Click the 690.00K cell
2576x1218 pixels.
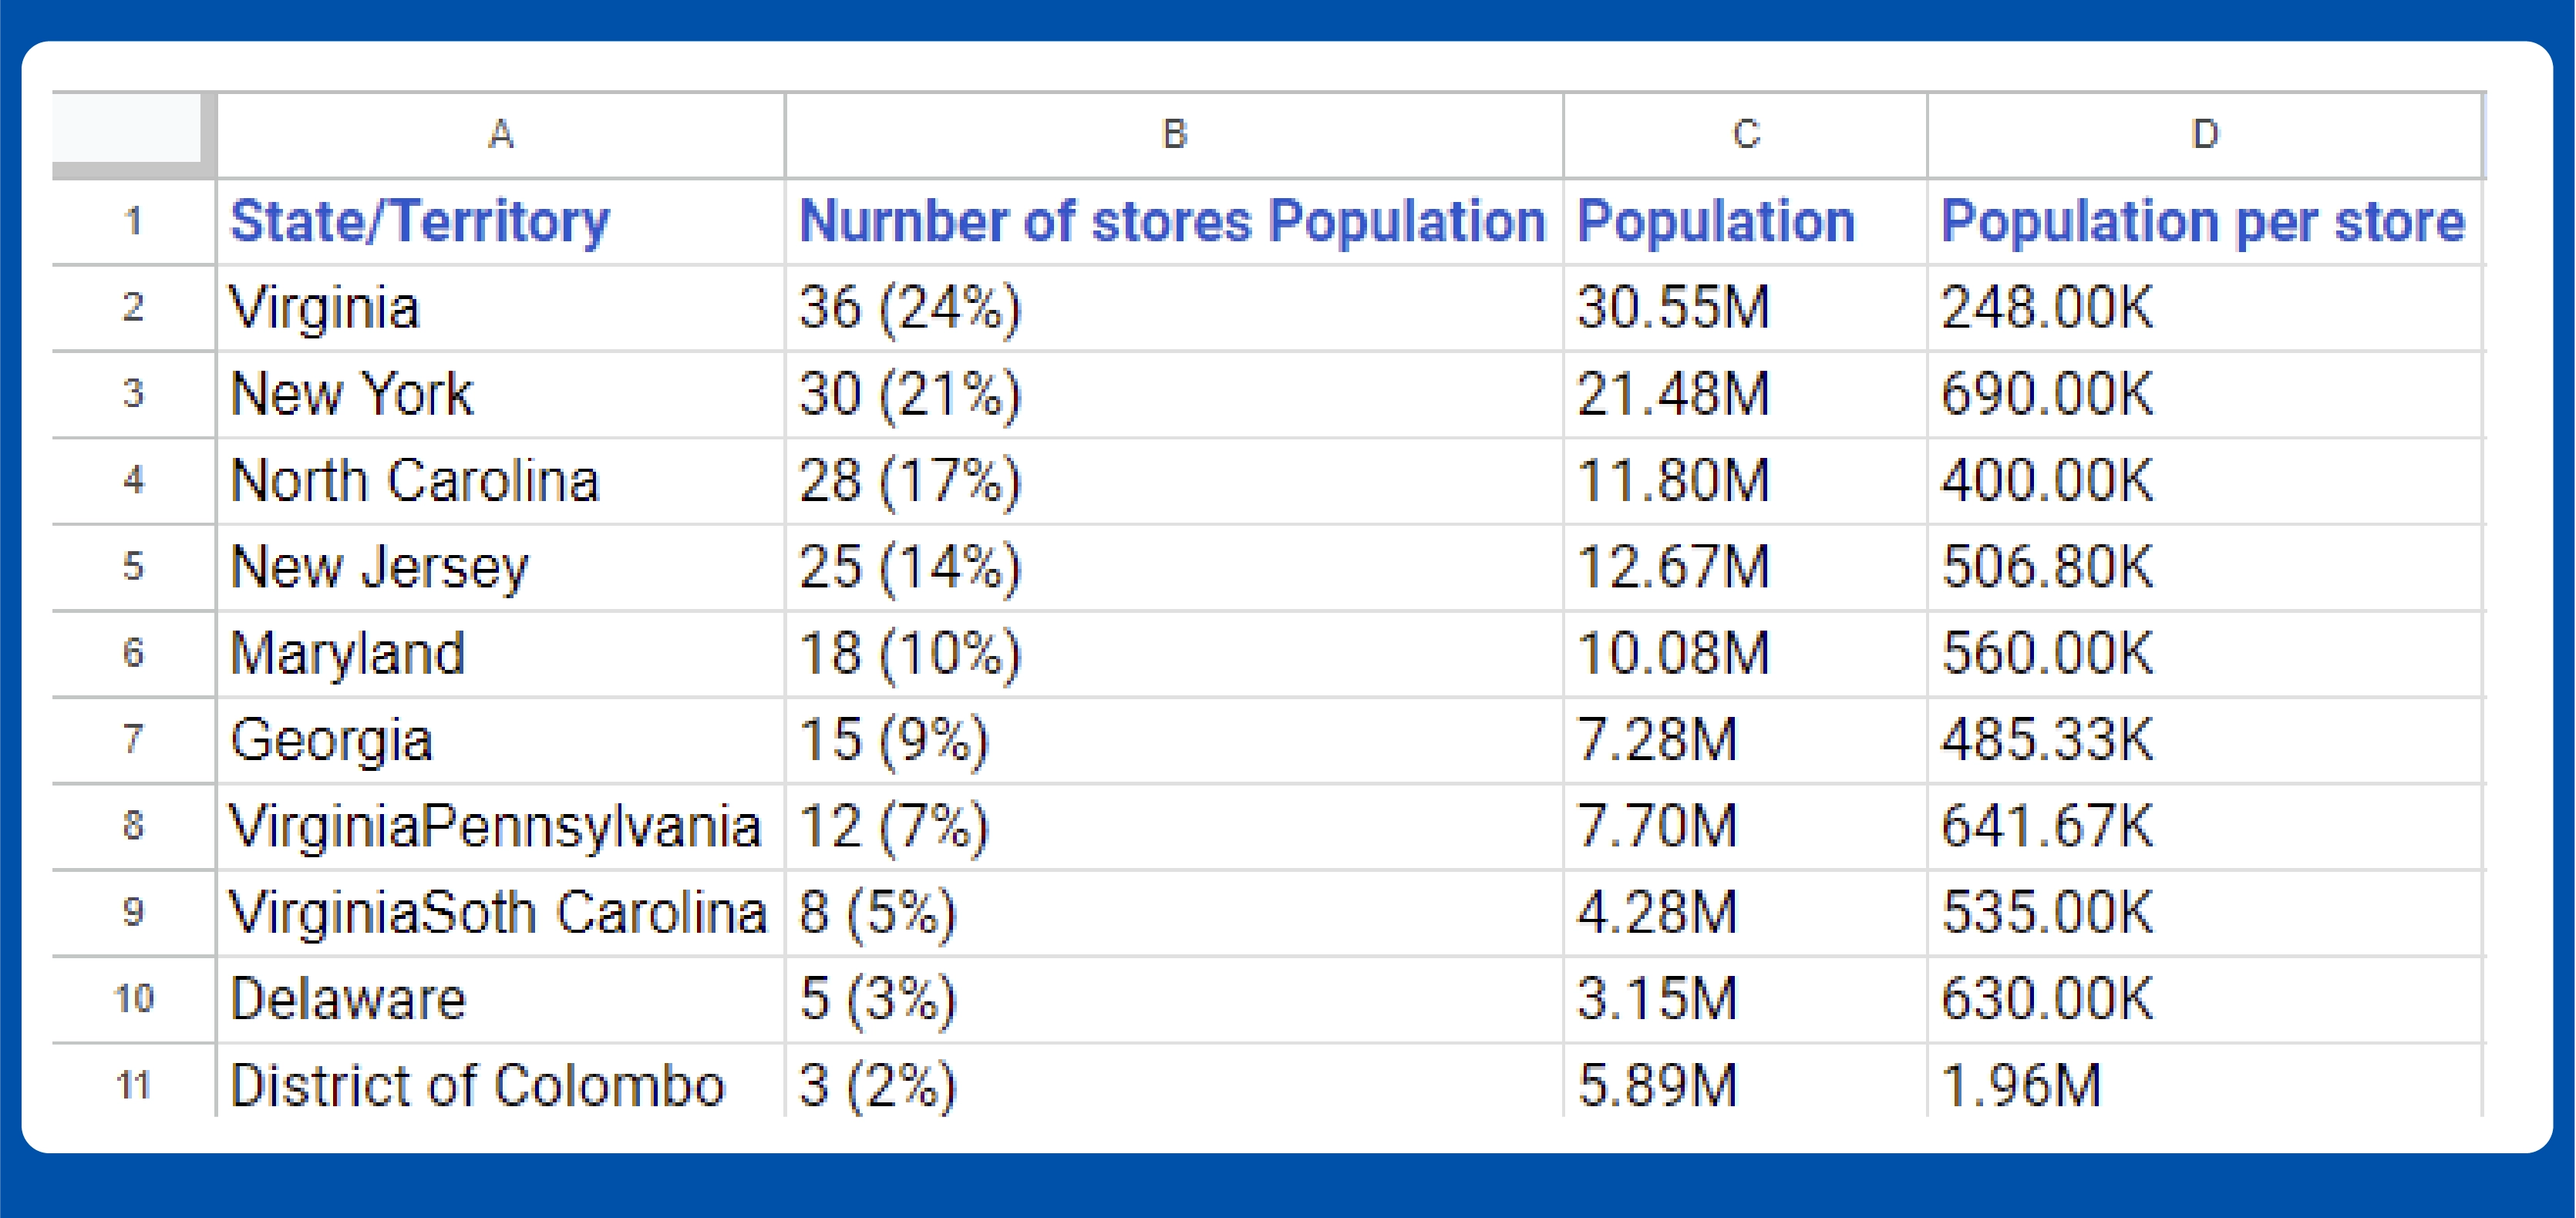click(x=2205, y=394)
